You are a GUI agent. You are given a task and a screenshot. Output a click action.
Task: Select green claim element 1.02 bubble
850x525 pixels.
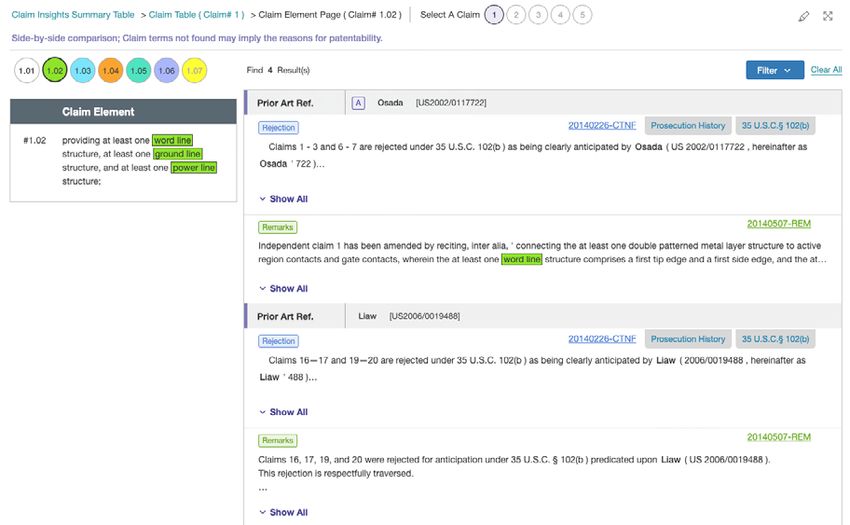(55, 71)
